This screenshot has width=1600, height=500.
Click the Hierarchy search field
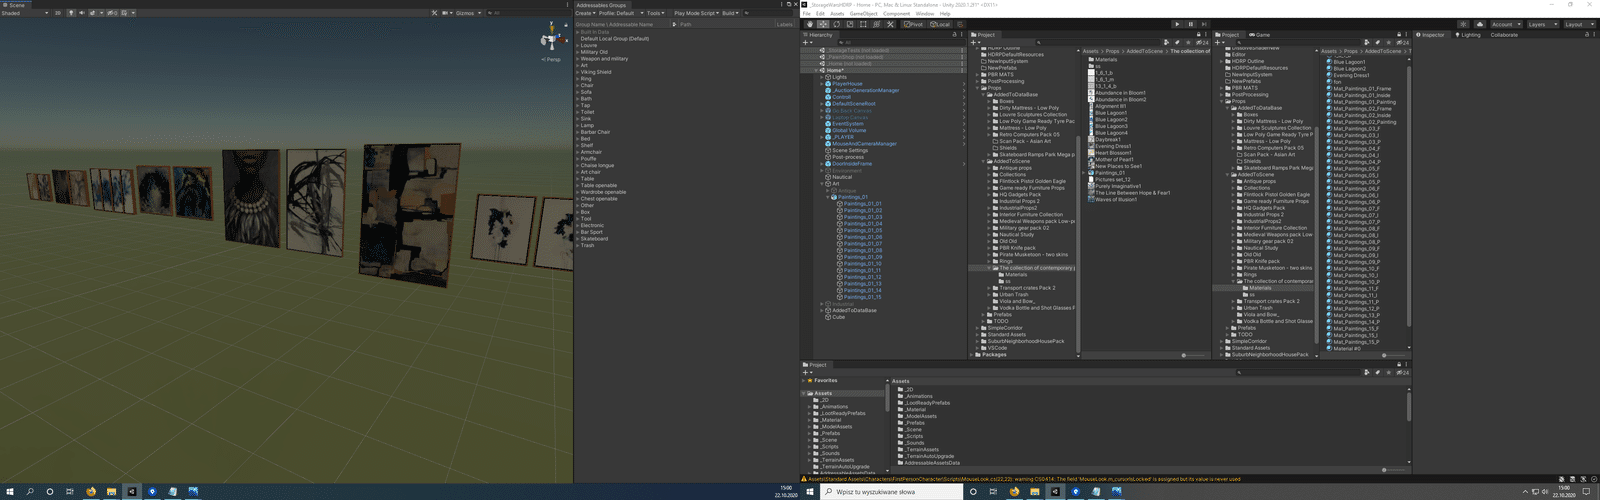click(x=900, y=43)
